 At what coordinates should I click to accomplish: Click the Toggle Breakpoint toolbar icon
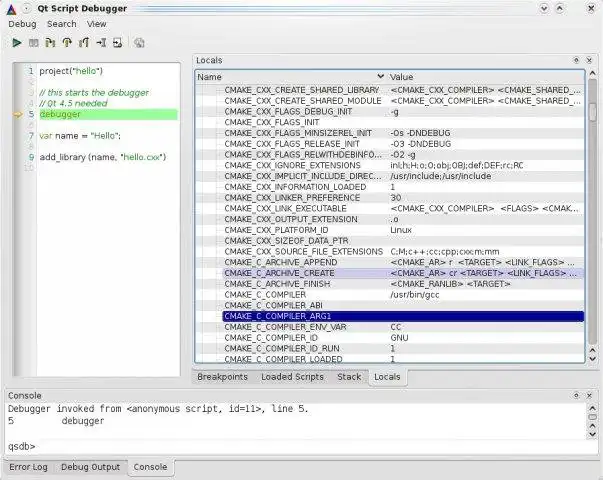click(139, 43)
